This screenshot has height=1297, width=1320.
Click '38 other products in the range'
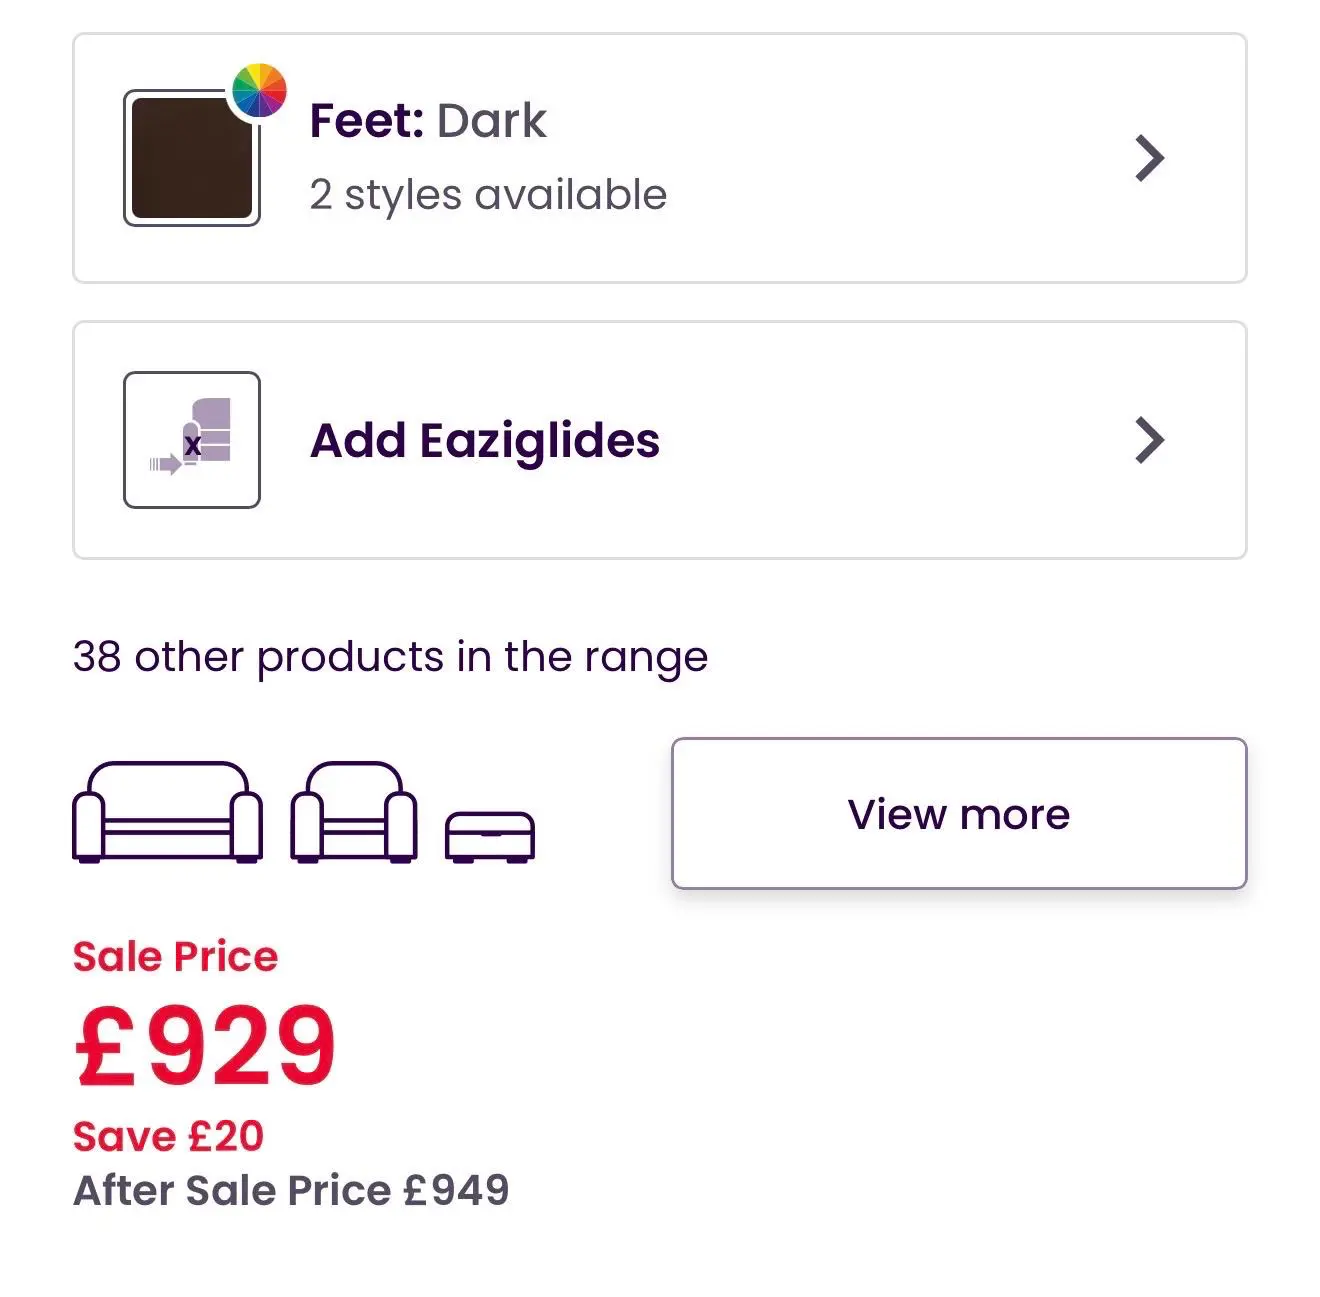click(390, 657)
